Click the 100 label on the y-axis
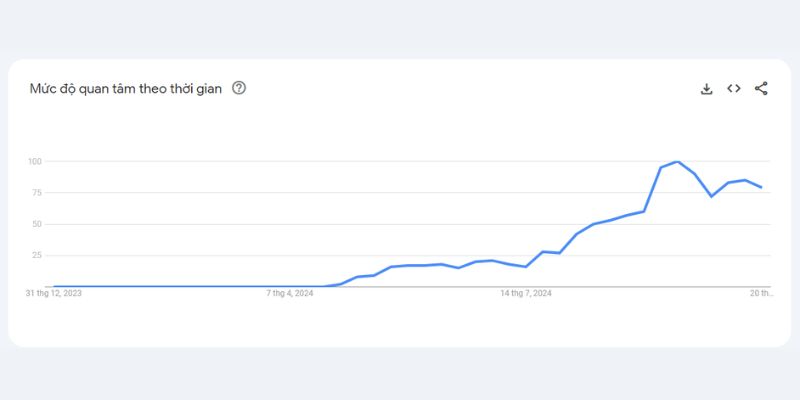This screenshot has height=400, width=800. 34,161
